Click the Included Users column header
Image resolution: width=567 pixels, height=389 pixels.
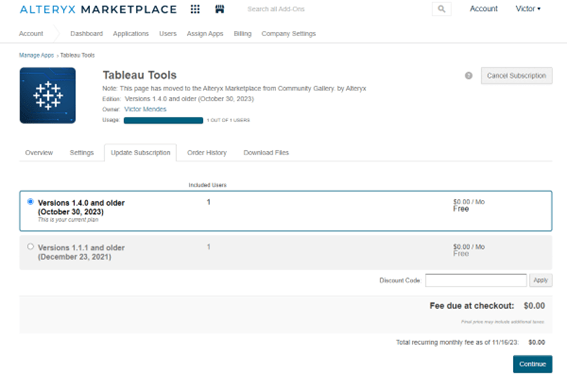coord(208,185)
